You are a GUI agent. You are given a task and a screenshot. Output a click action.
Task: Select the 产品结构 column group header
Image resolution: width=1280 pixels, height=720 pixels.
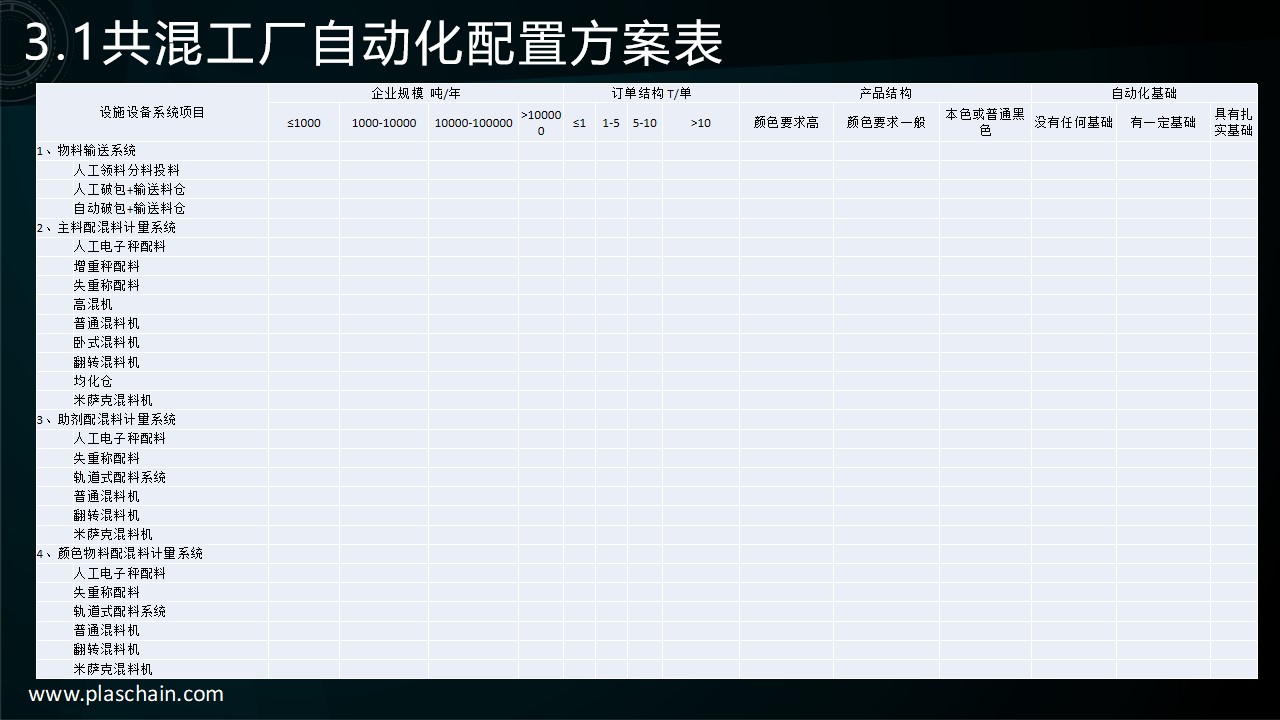click(x=885, y=93)
